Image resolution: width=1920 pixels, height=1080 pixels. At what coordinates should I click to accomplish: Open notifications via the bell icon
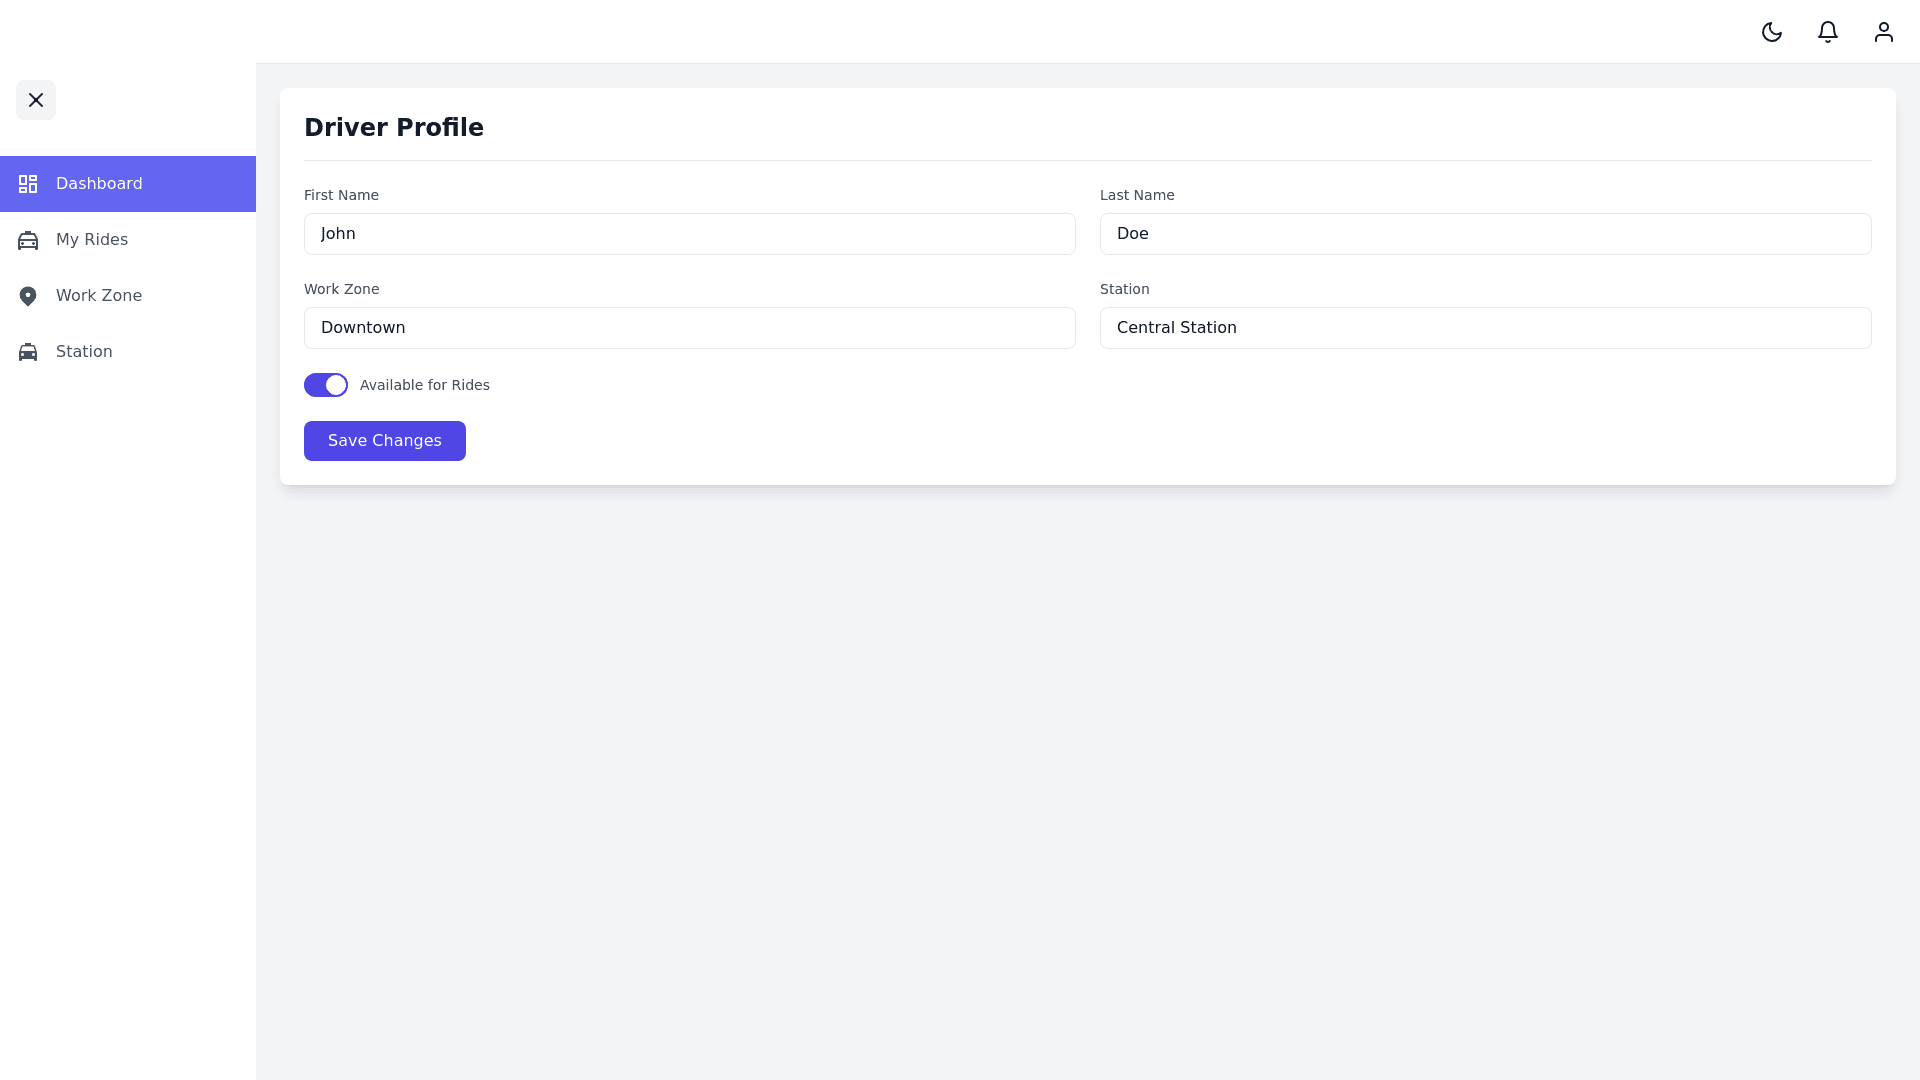point(1828,32)
